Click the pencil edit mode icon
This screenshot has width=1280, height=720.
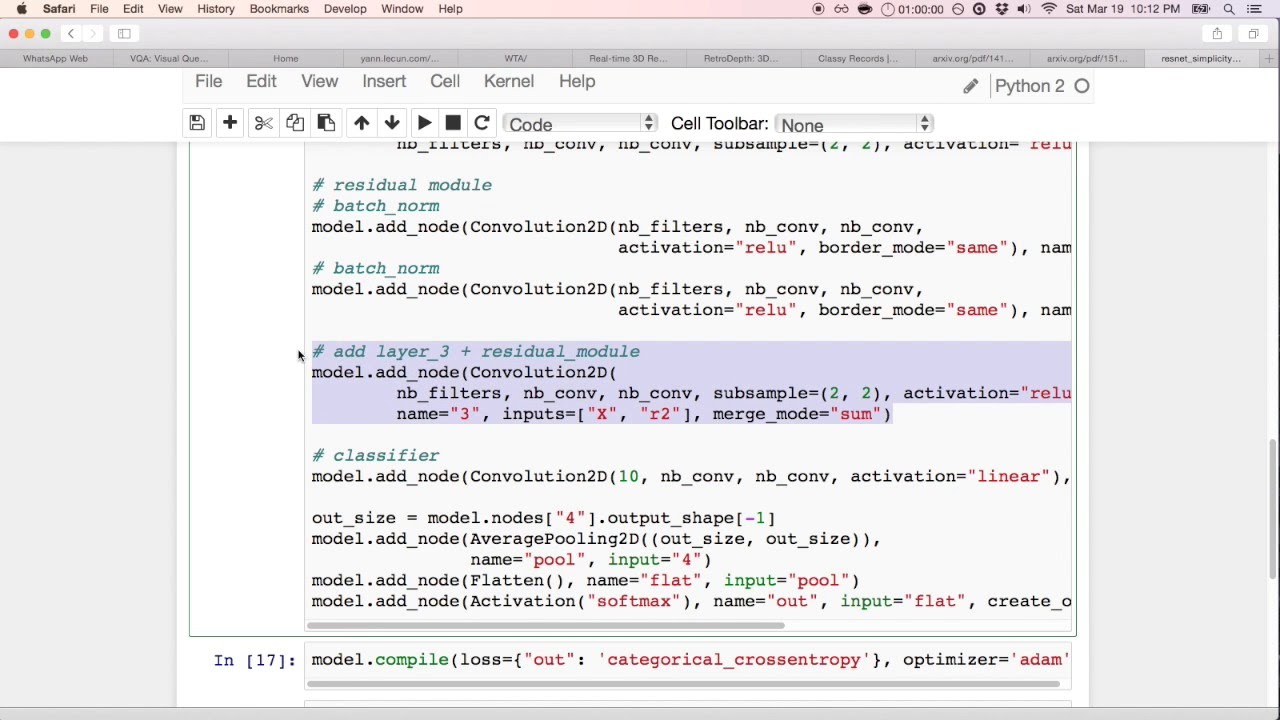coord(970,86)
